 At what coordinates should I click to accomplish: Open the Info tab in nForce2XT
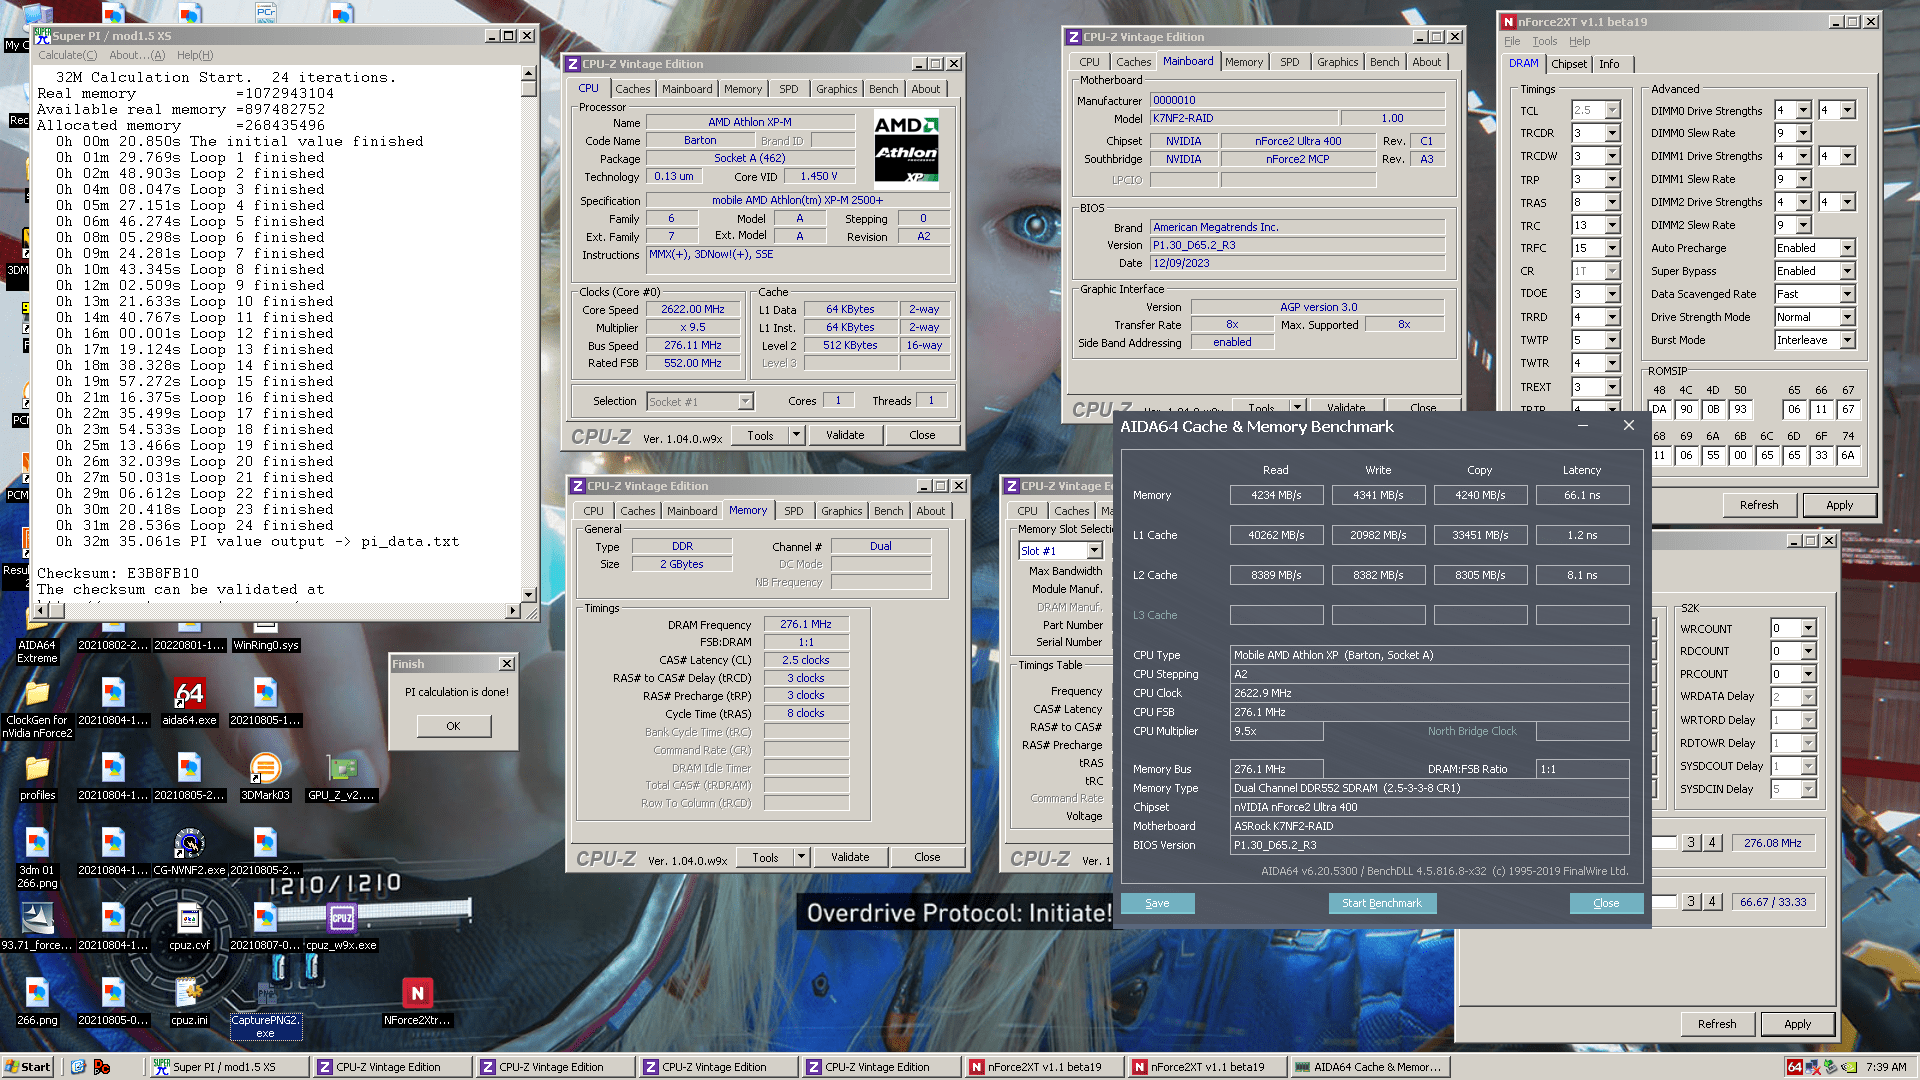(1609, 64)
